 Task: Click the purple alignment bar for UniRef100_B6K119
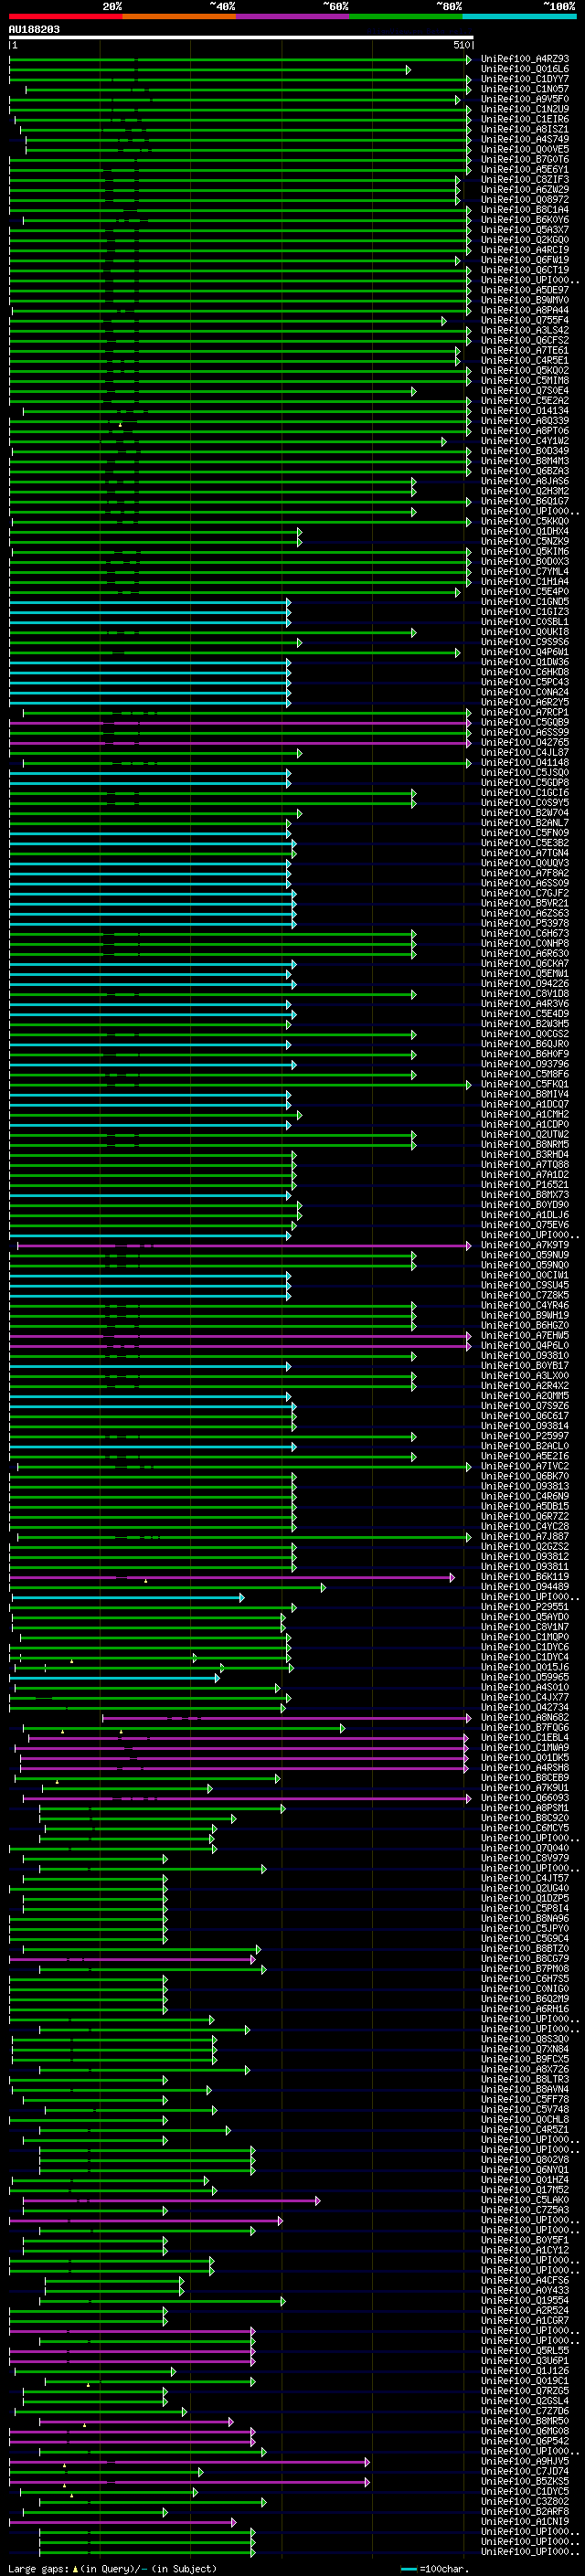pos(232,1578)
